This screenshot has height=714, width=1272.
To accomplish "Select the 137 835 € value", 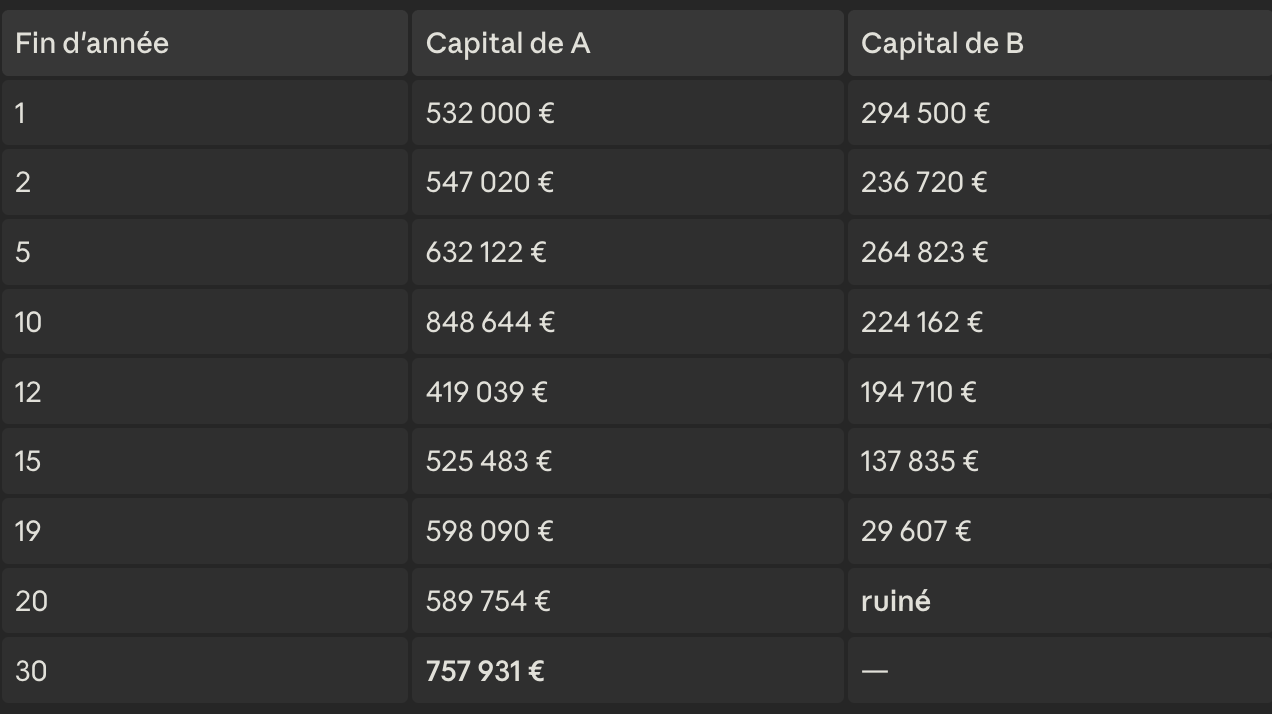I will [920, 461].
